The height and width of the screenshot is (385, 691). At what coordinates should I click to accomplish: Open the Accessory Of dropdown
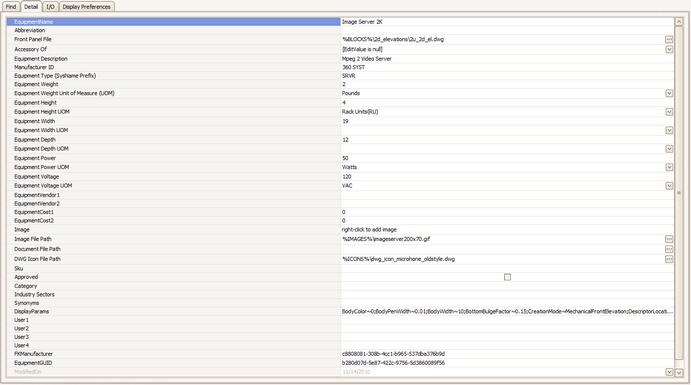(x=669, y=49)
